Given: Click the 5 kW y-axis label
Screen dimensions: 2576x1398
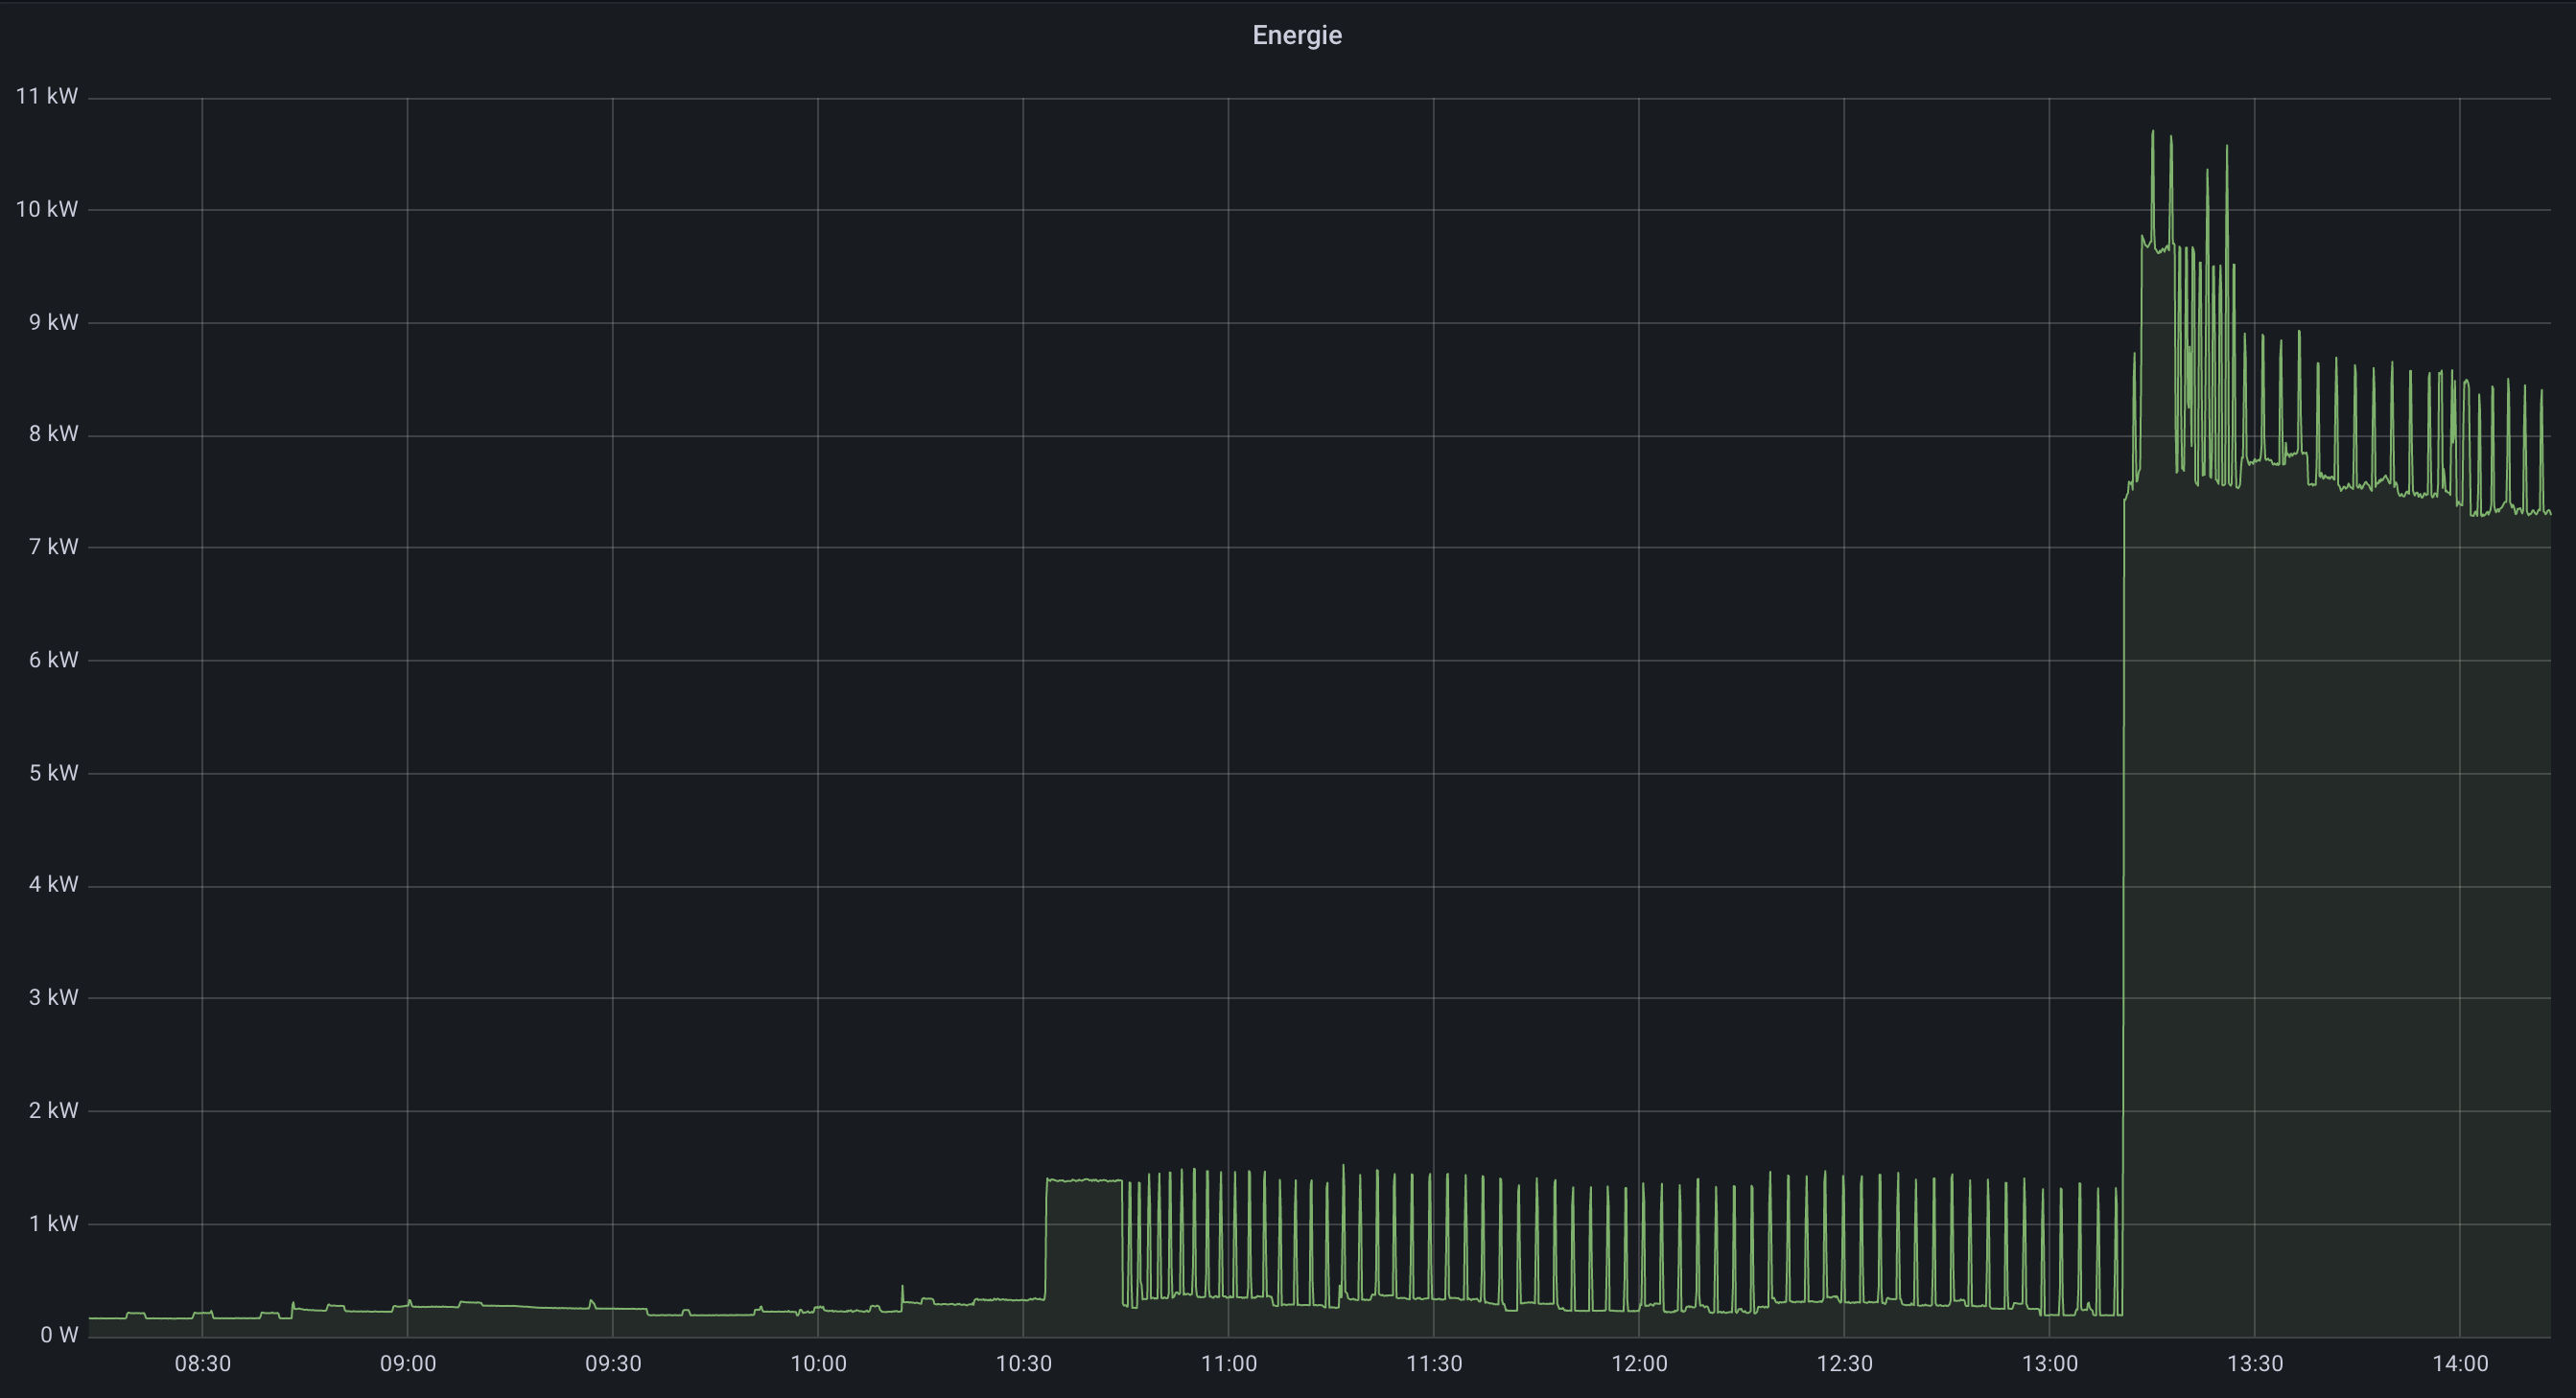Looking at the screenshot, I should pos(53,772).
